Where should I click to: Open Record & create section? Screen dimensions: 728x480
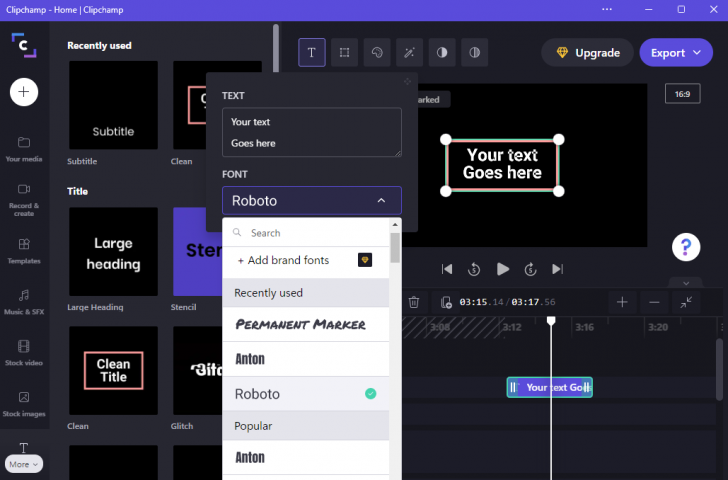click(24, 200)
